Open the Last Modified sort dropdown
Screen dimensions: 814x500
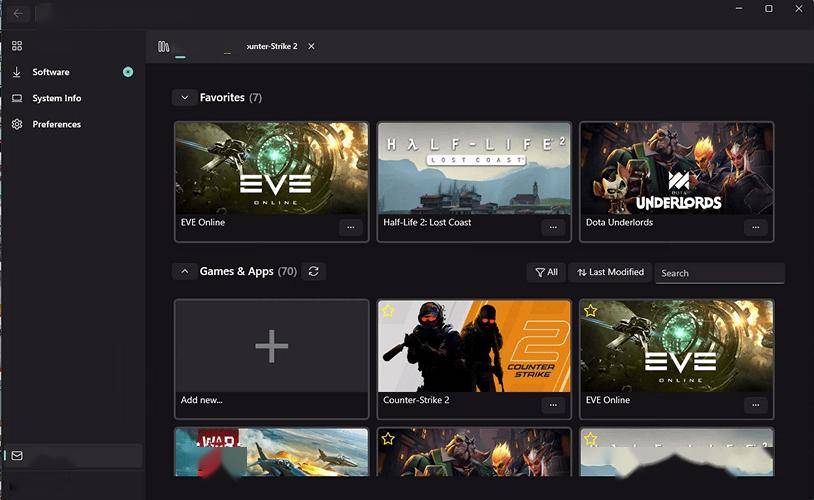click(x=610, y=272)
